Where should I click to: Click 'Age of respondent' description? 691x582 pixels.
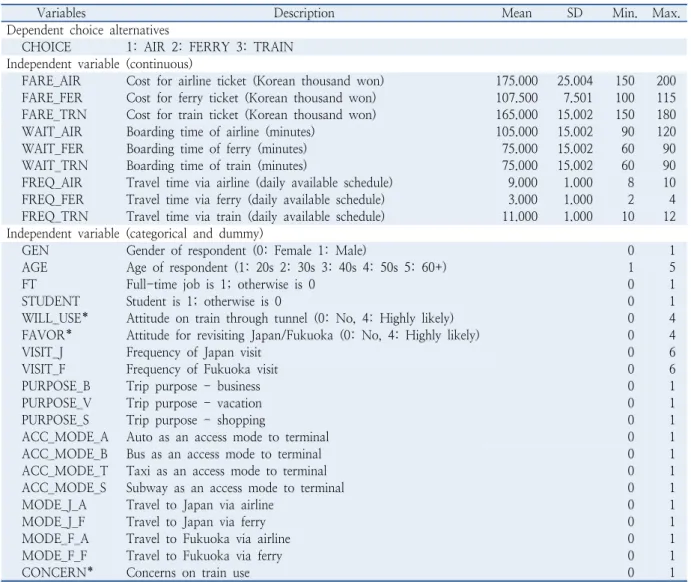286,267
